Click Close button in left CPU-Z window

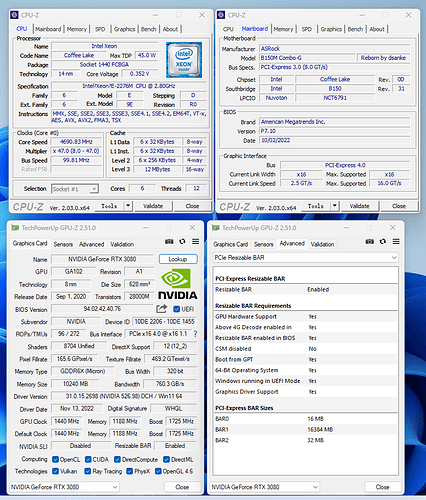click(192, 206)
